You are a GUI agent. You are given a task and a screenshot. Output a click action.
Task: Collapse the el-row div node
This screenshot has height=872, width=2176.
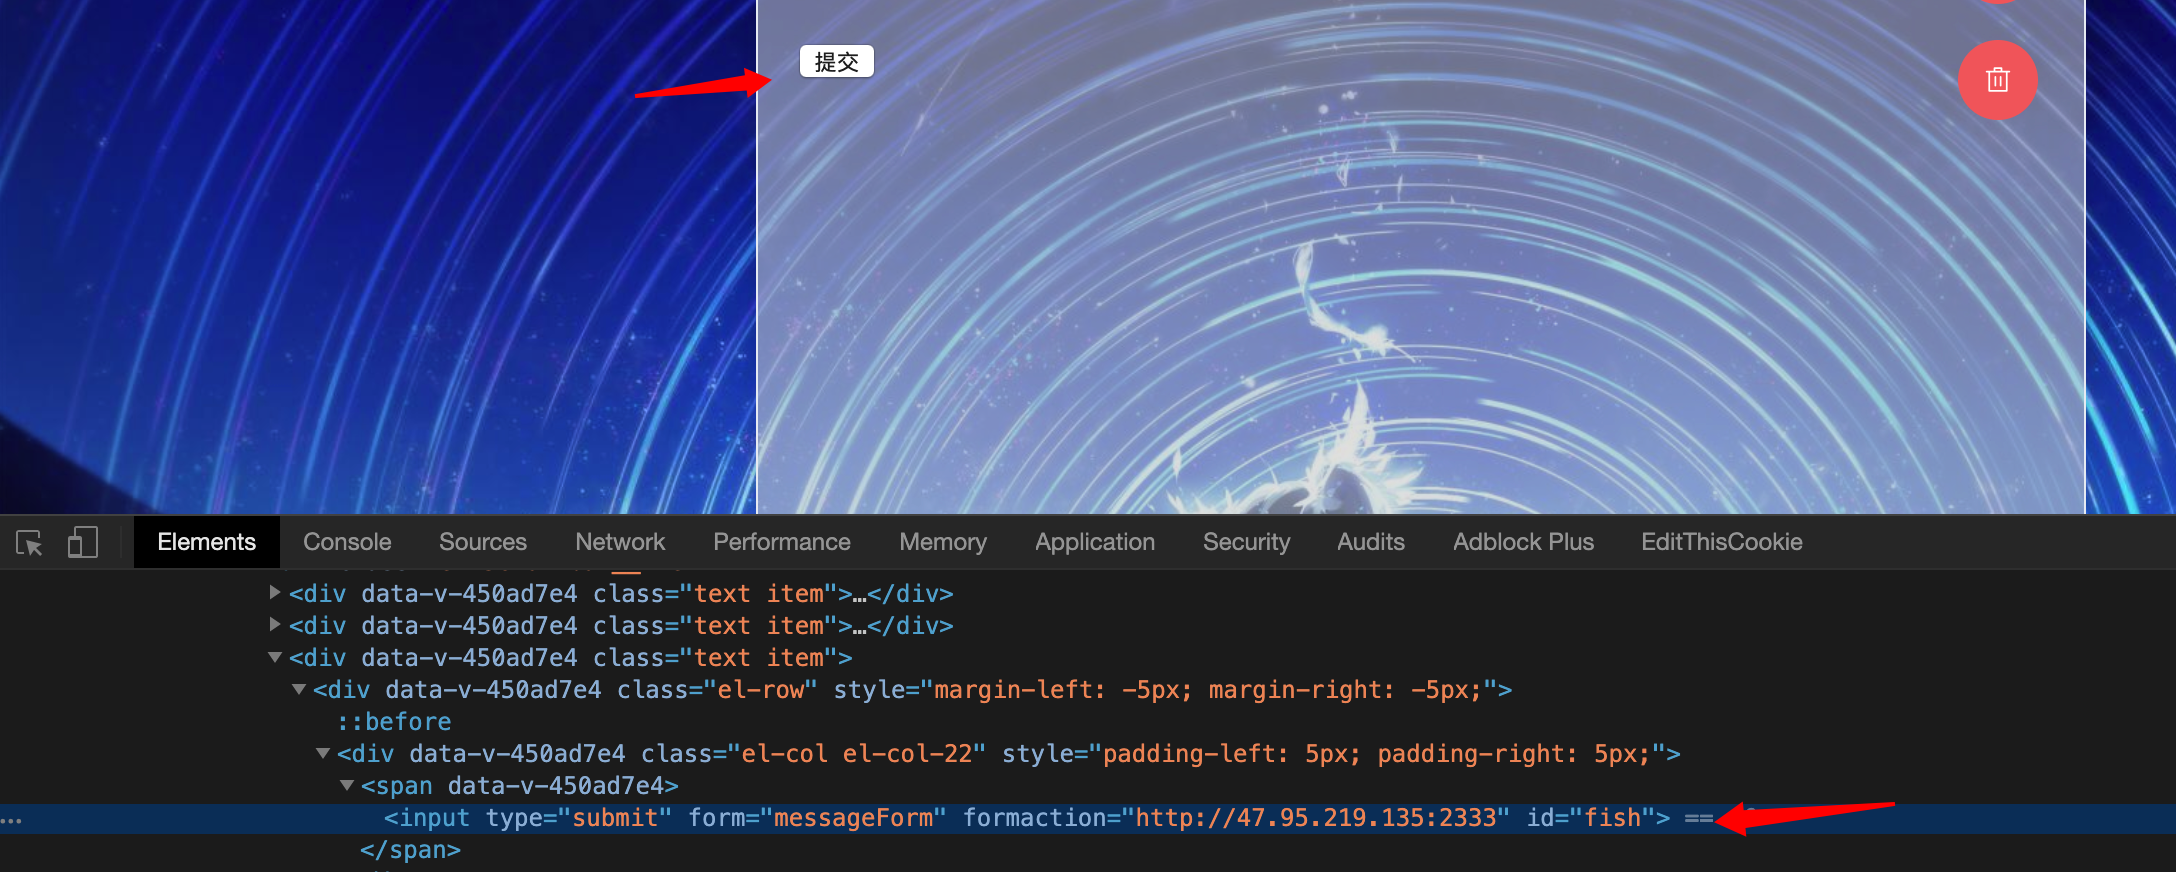pyautogui.click(x=299, y=689)
